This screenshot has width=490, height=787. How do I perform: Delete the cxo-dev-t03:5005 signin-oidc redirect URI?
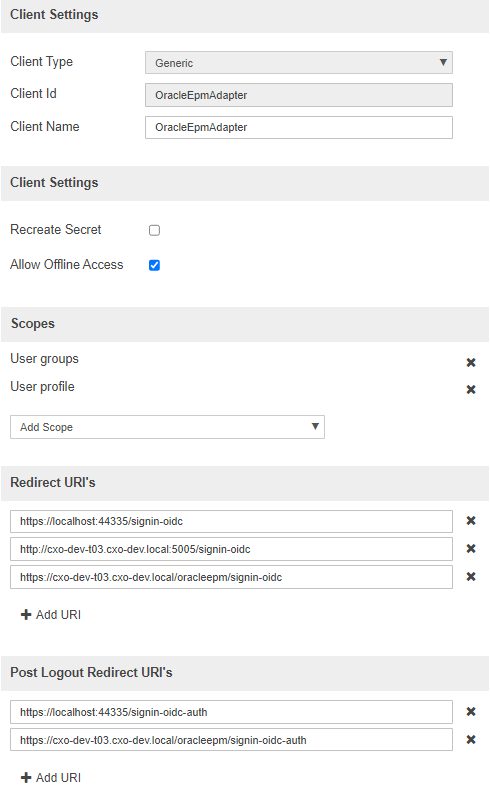pyautogui.click(x=470, y=549)
